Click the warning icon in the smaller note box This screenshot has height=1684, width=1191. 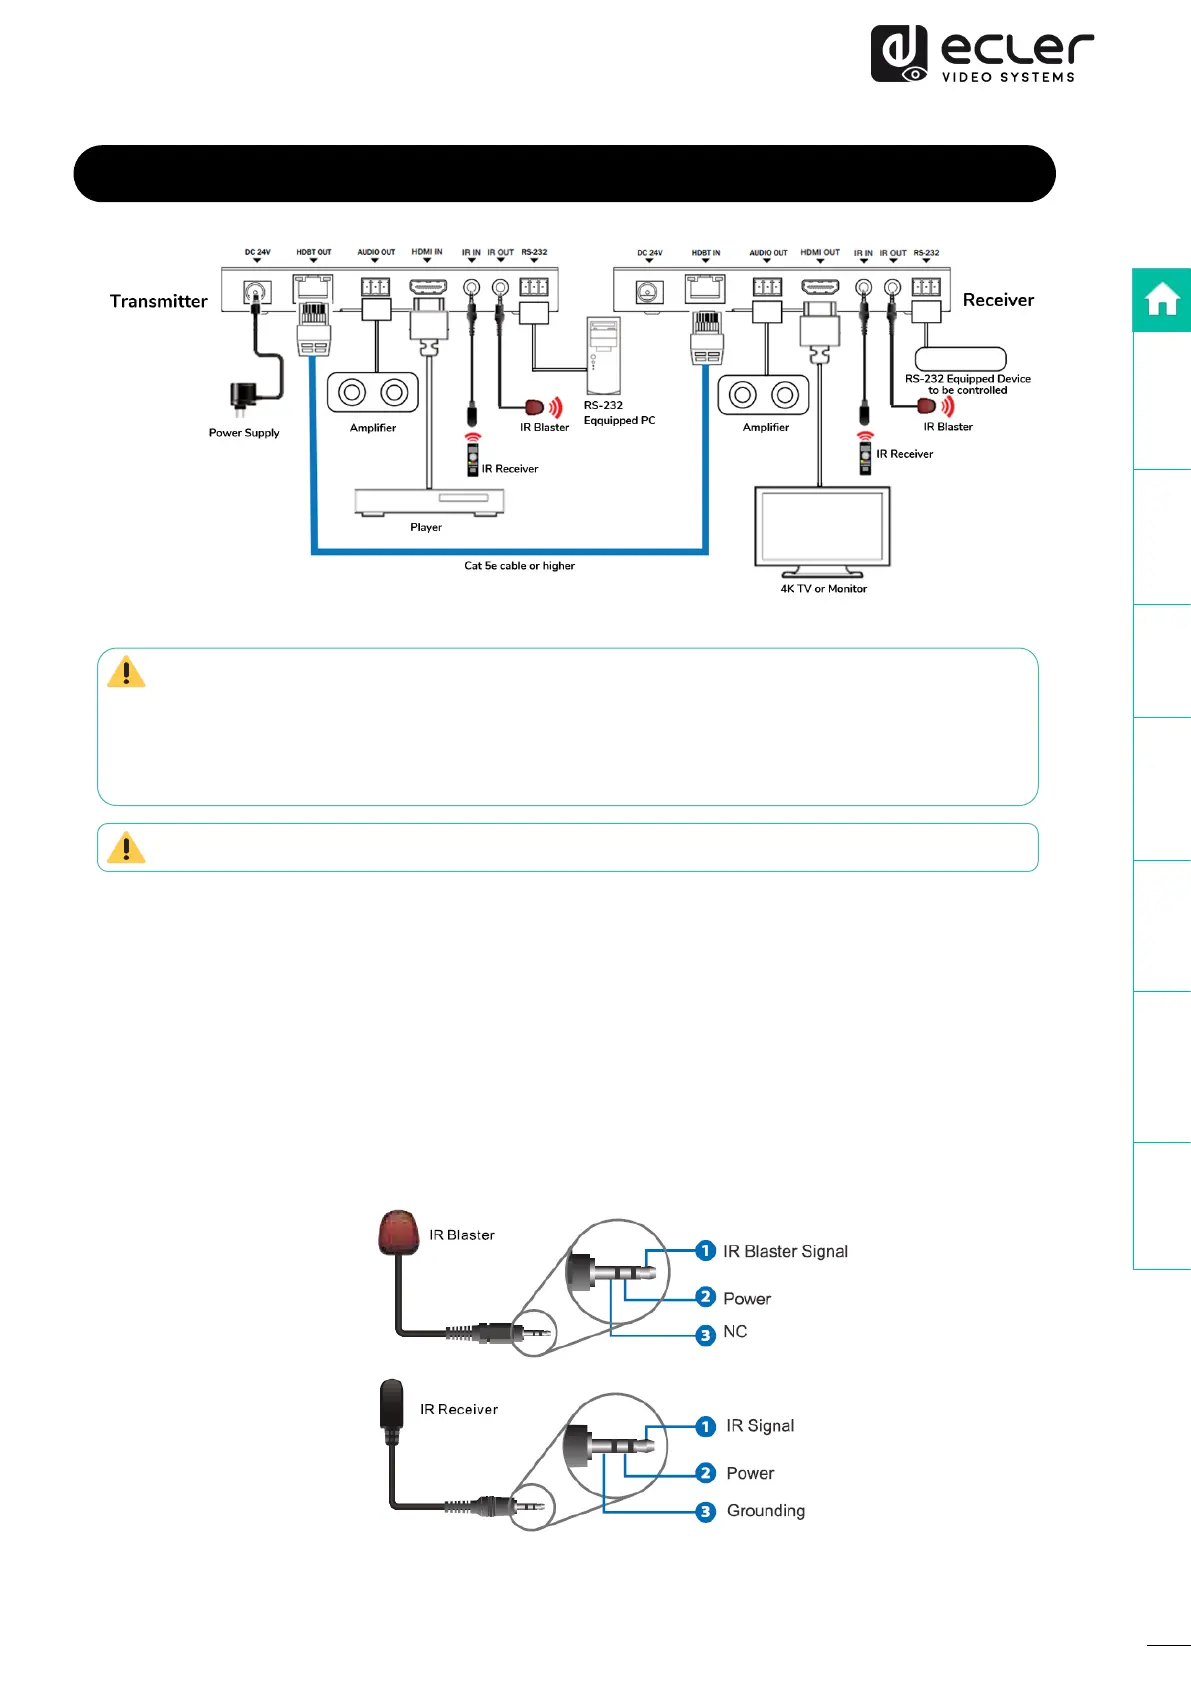(126, 848)
